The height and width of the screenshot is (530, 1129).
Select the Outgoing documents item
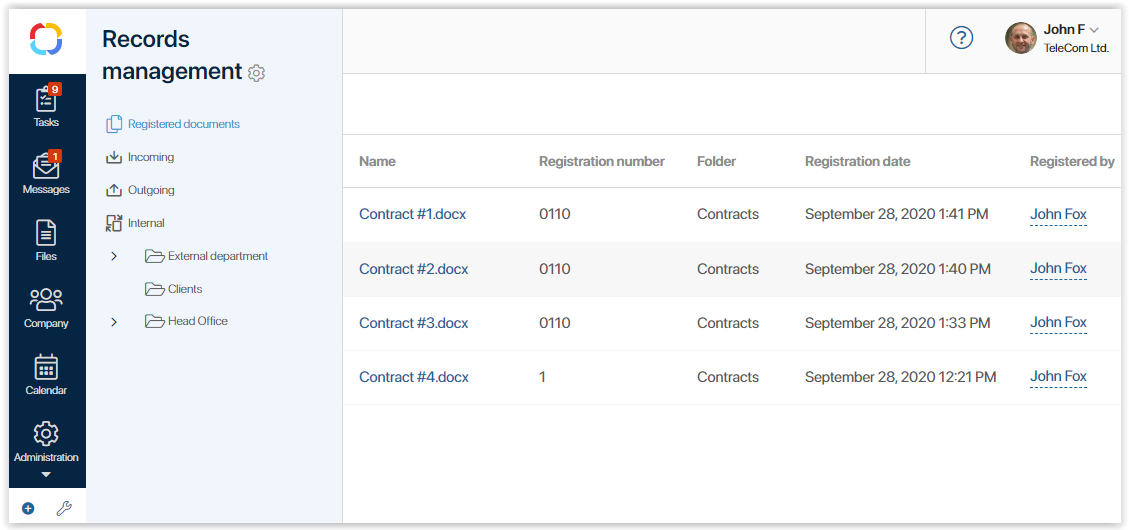[150, 190]
